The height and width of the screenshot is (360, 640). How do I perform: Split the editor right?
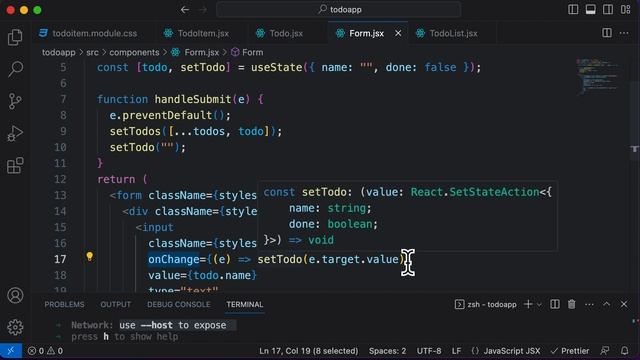(x=607, y=33)
